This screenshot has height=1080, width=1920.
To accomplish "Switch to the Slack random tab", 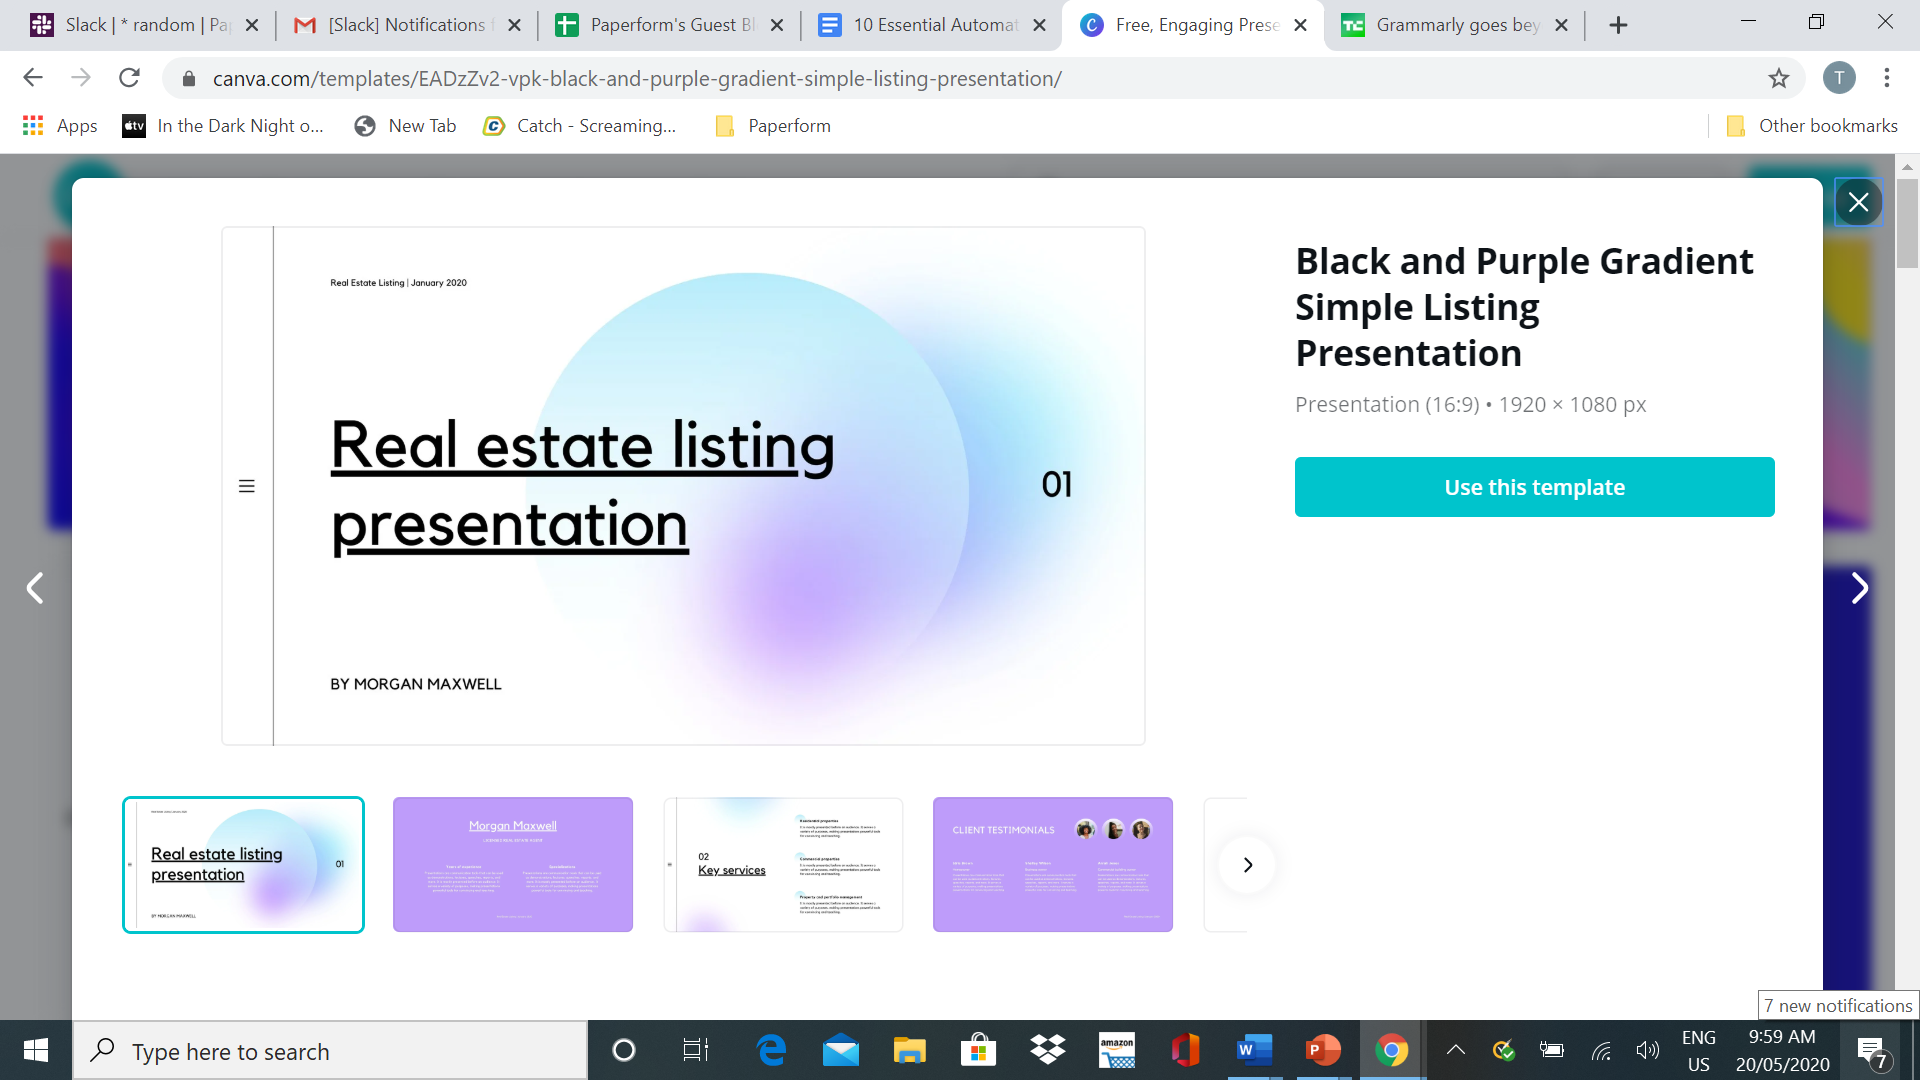I will [145, 25].
